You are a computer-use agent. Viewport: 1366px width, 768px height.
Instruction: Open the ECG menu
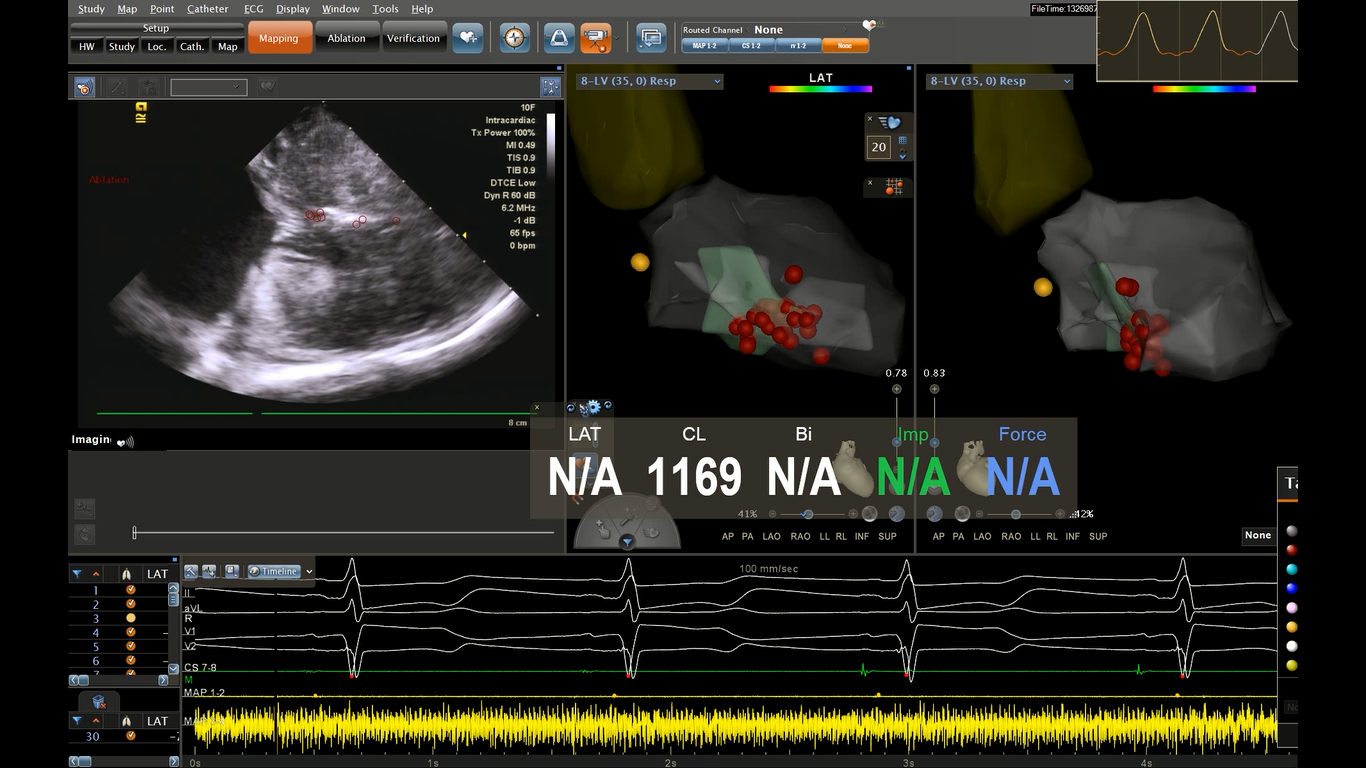click(x=253, y=9)
